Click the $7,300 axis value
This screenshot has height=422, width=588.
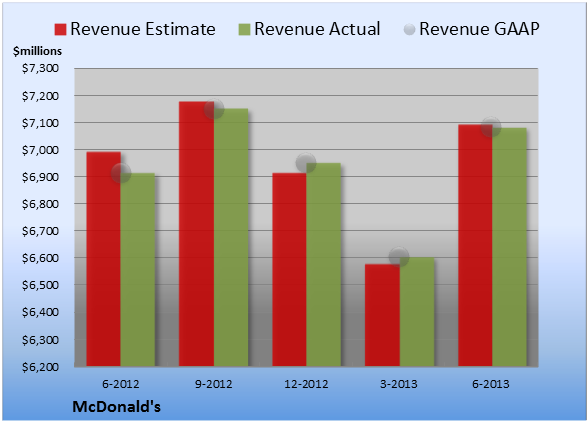click(40, 68)
